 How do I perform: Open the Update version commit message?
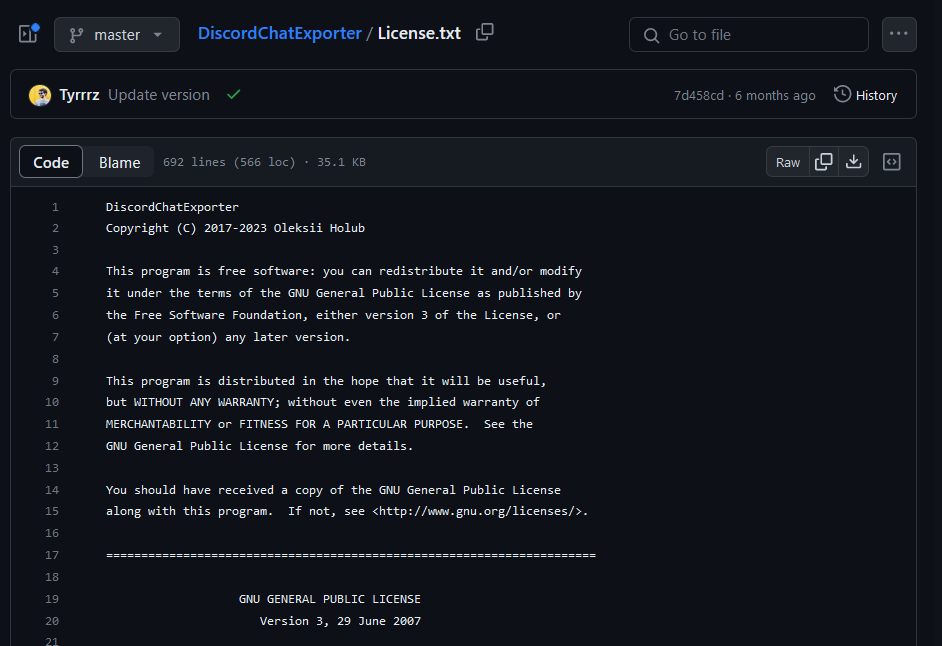(159, 95)
